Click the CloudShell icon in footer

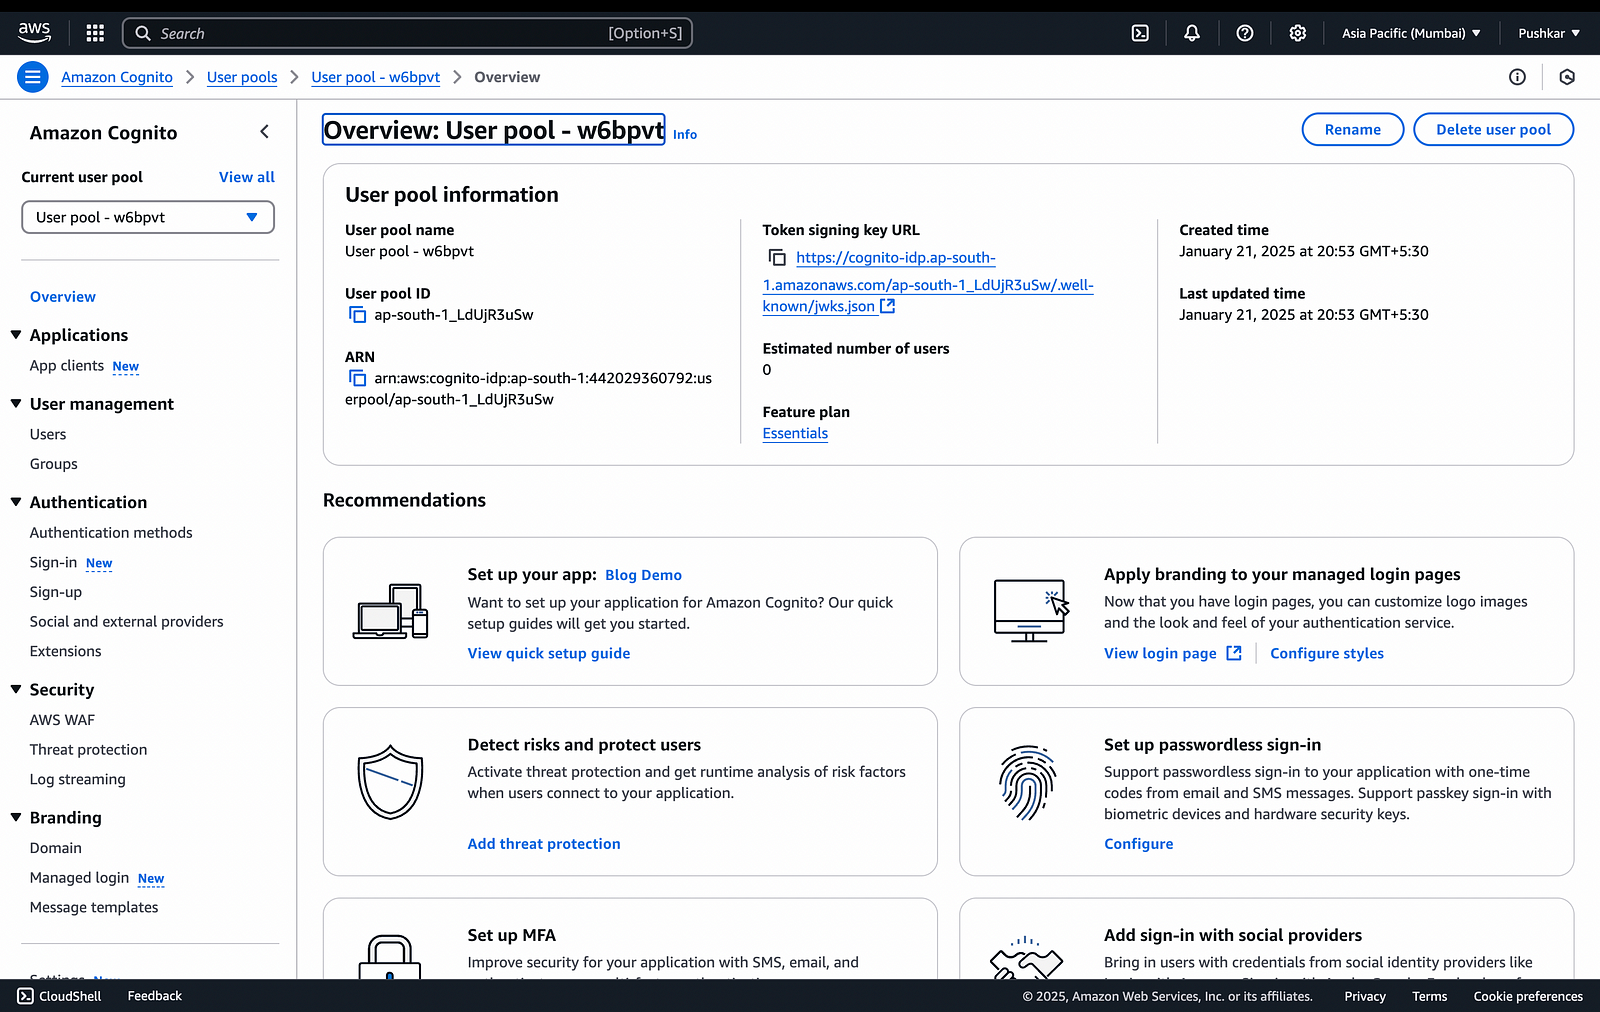(26, 996)
